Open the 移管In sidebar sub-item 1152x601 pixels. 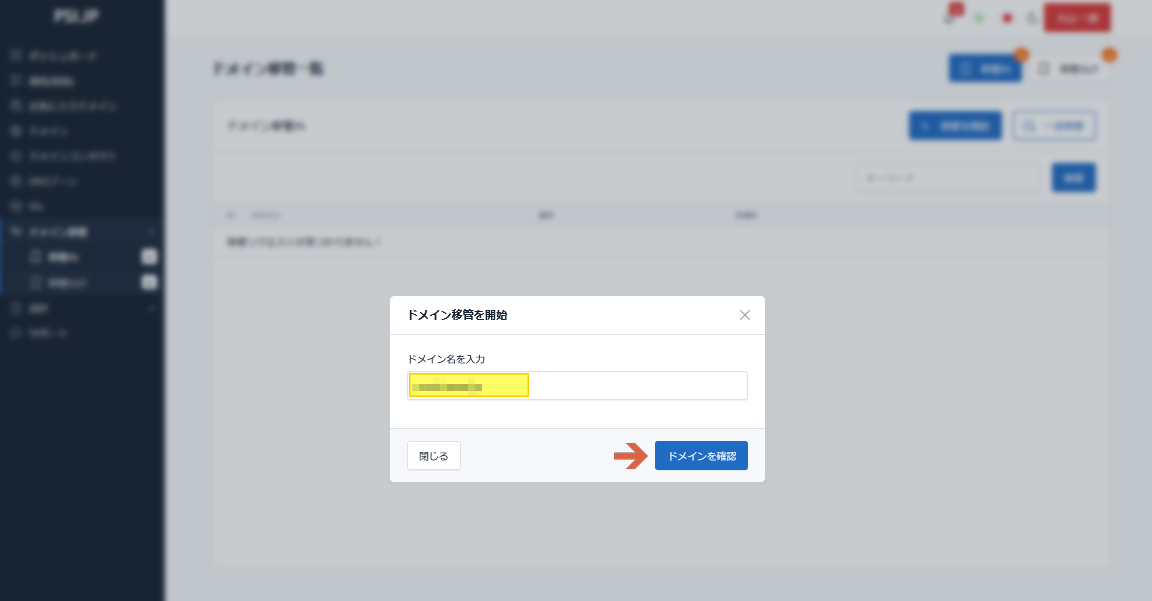(x=63, y=258)
